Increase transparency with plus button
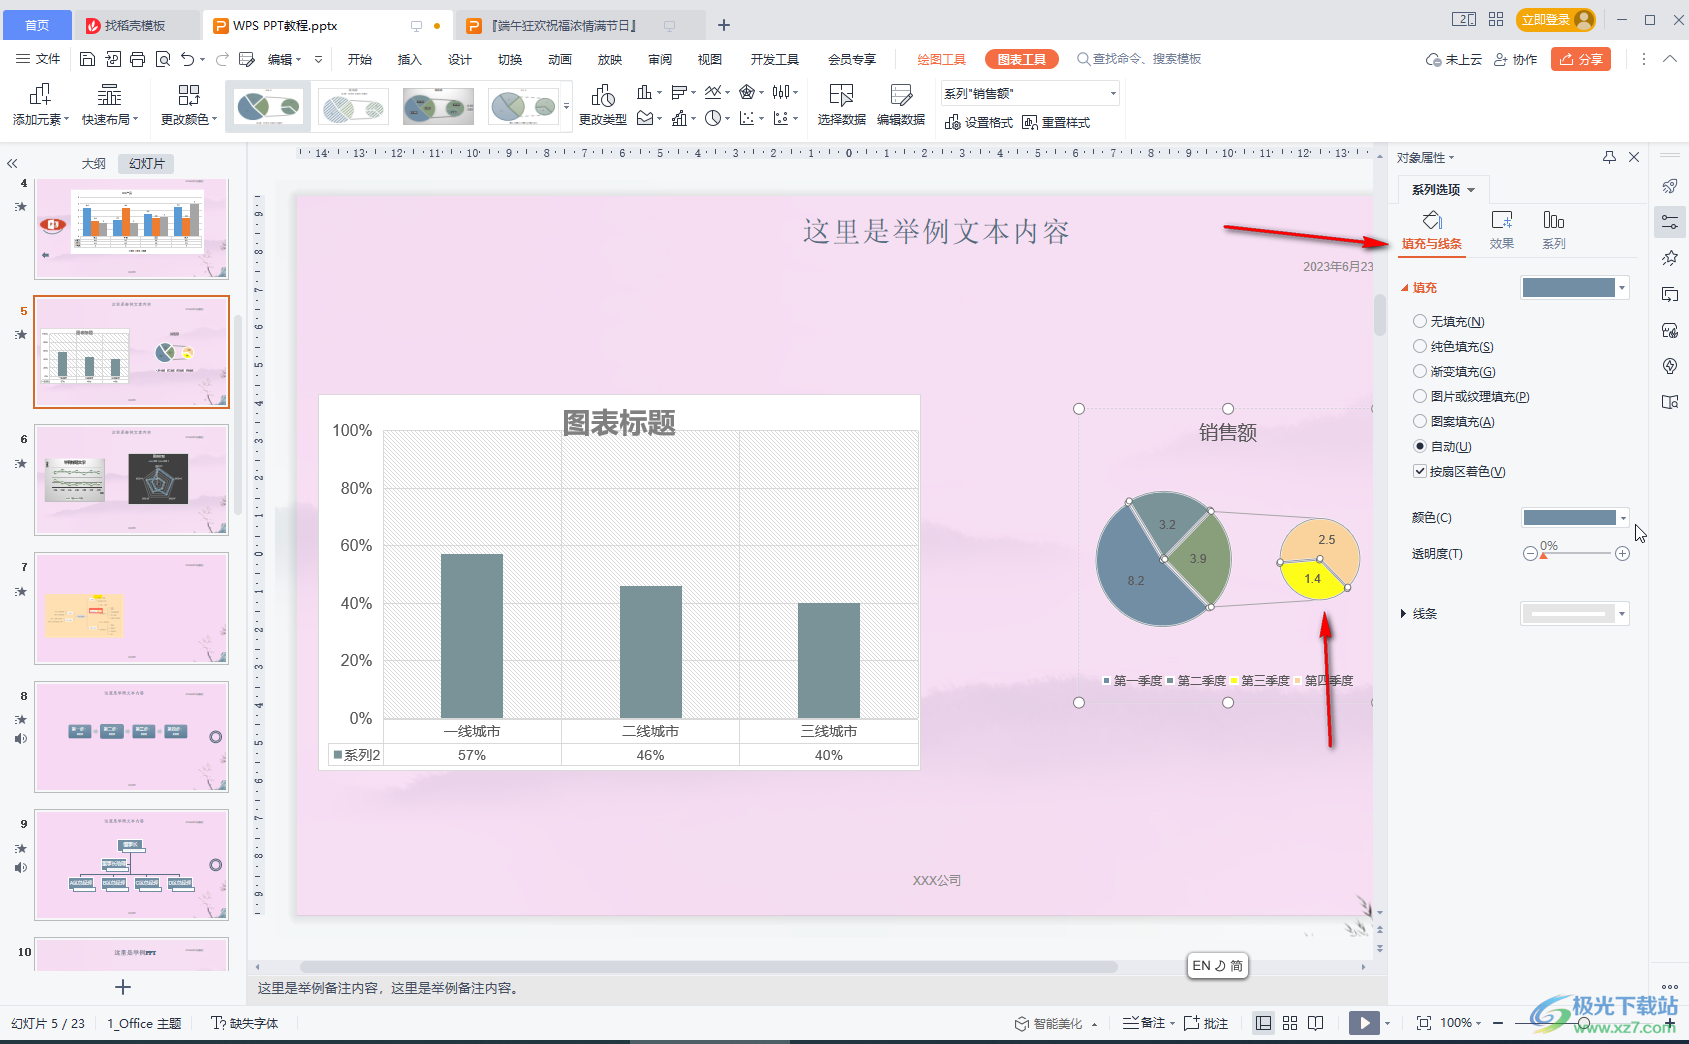 1622,553
